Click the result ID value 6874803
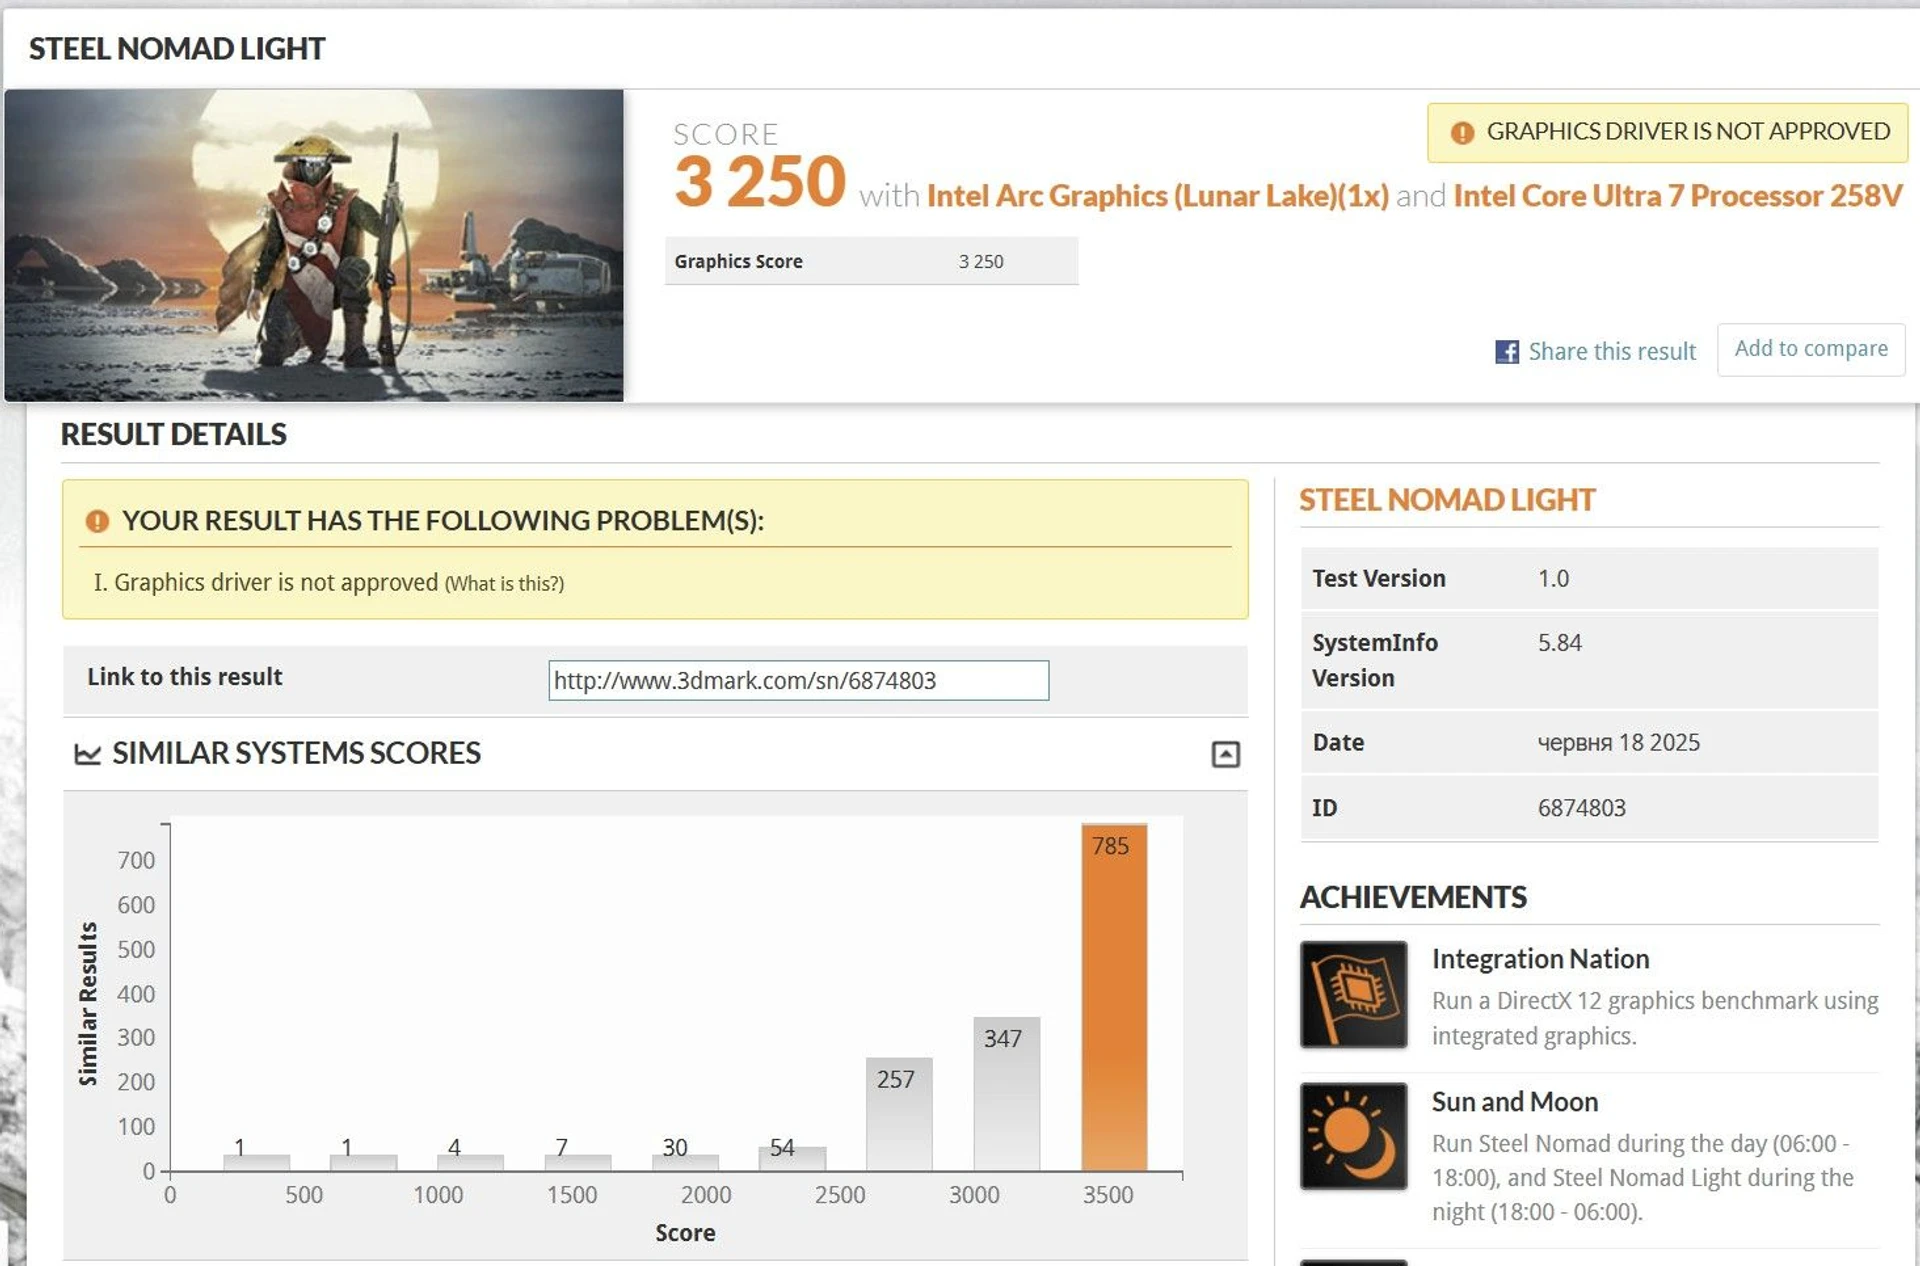This screenshot has height=1266, width=1920. (x=1581, y=808)
